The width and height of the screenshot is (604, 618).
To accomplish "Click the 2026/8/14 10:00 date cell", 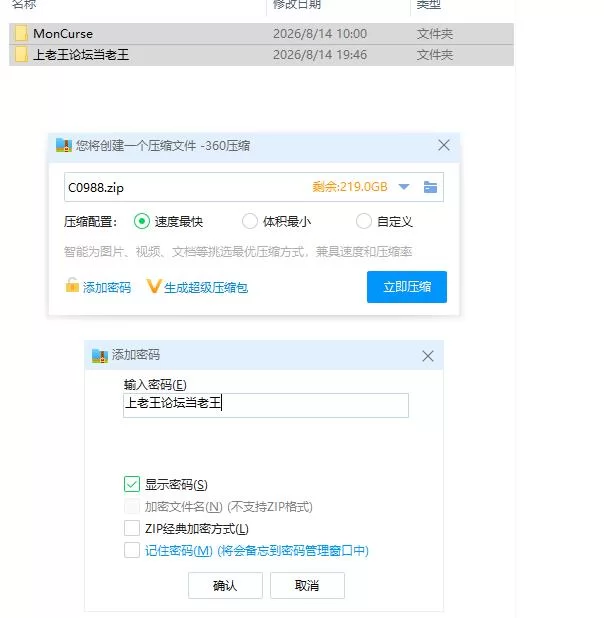I will pyautogui.click(x=320, y=34).
